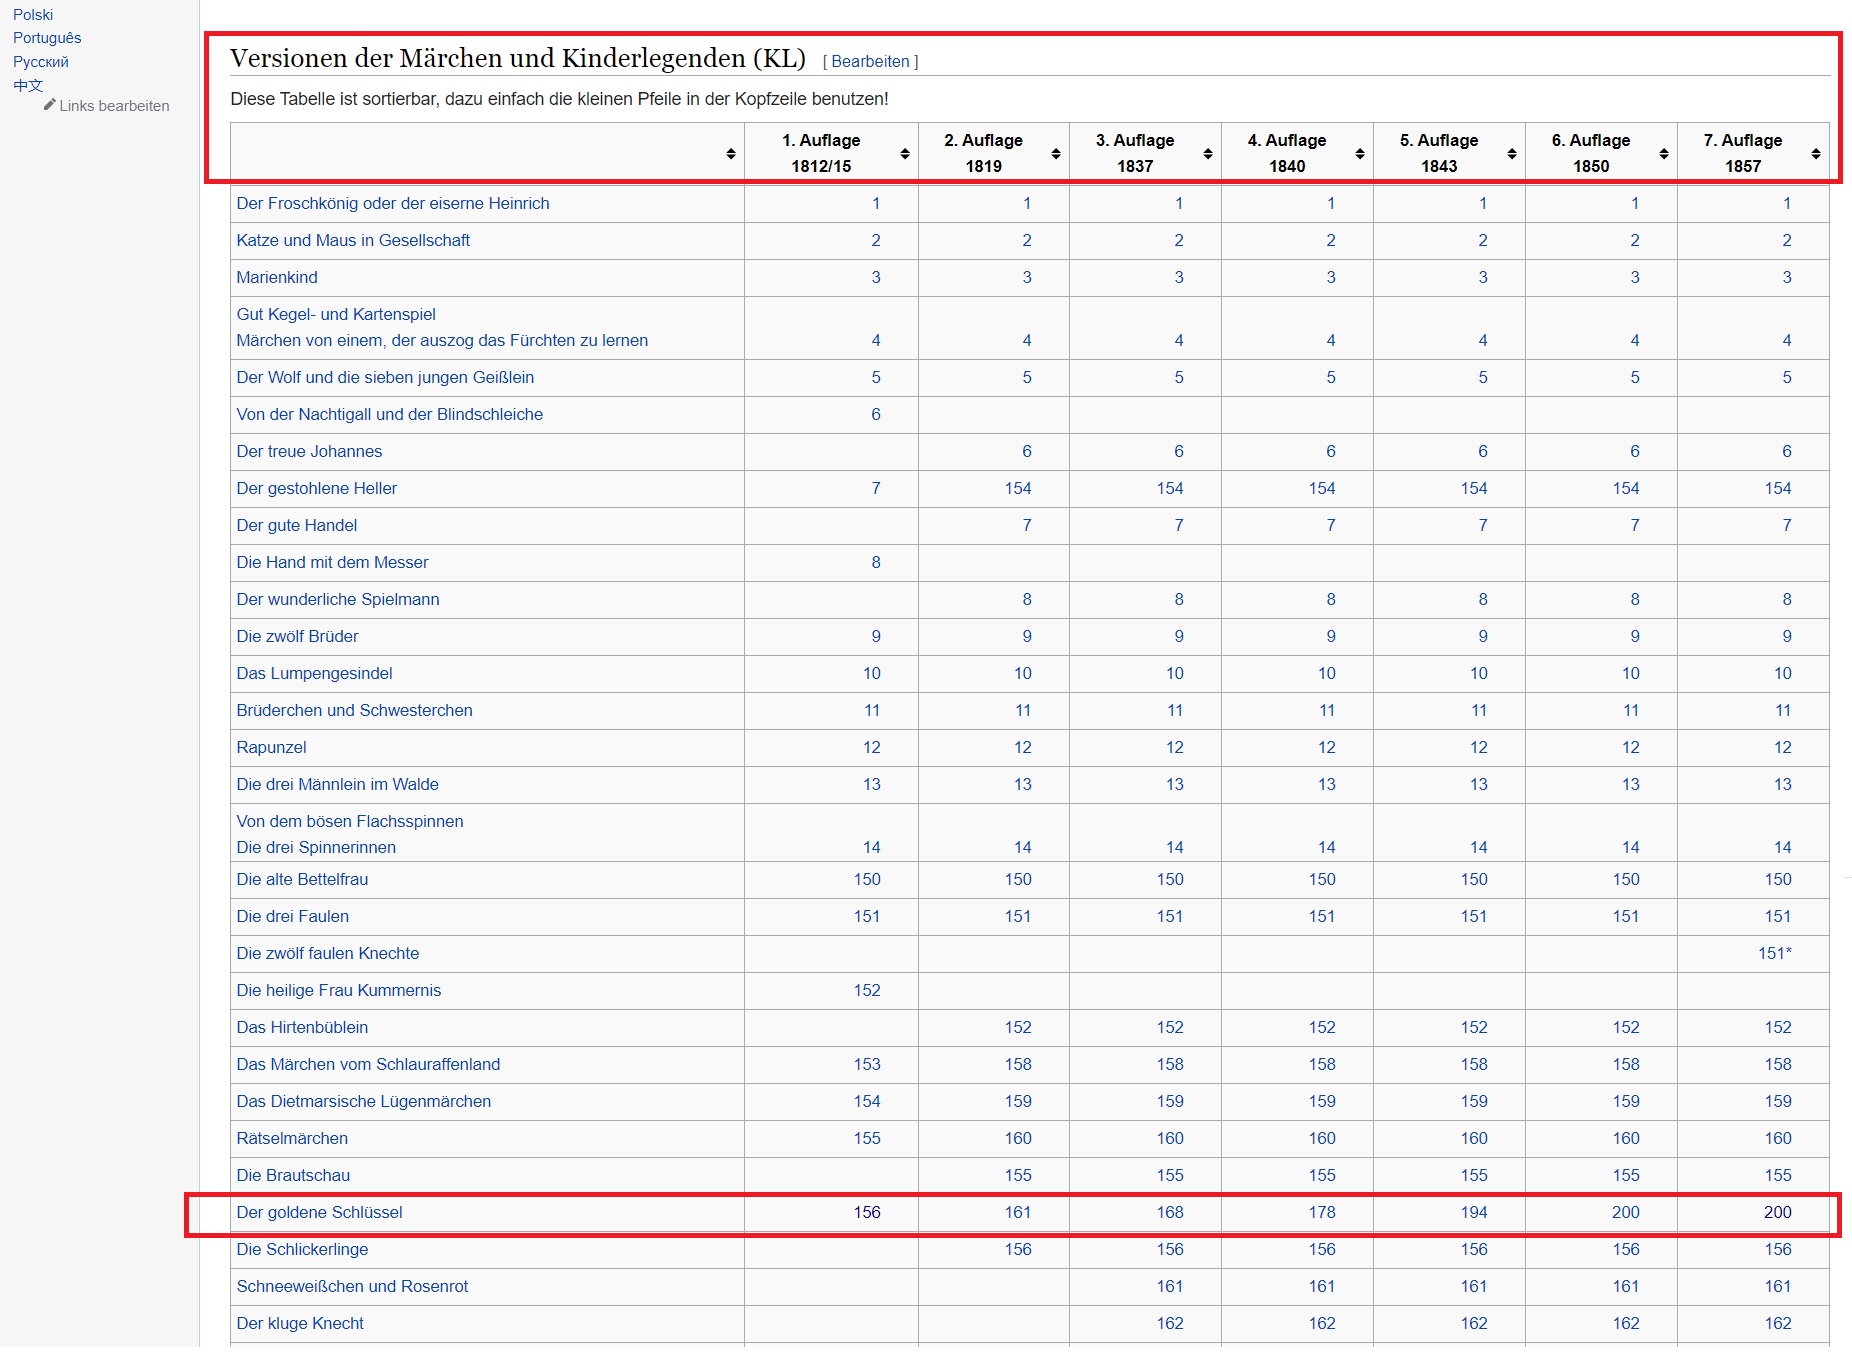Switch language to 中文
1852x1362 pixels.
[x=28, y=85]
